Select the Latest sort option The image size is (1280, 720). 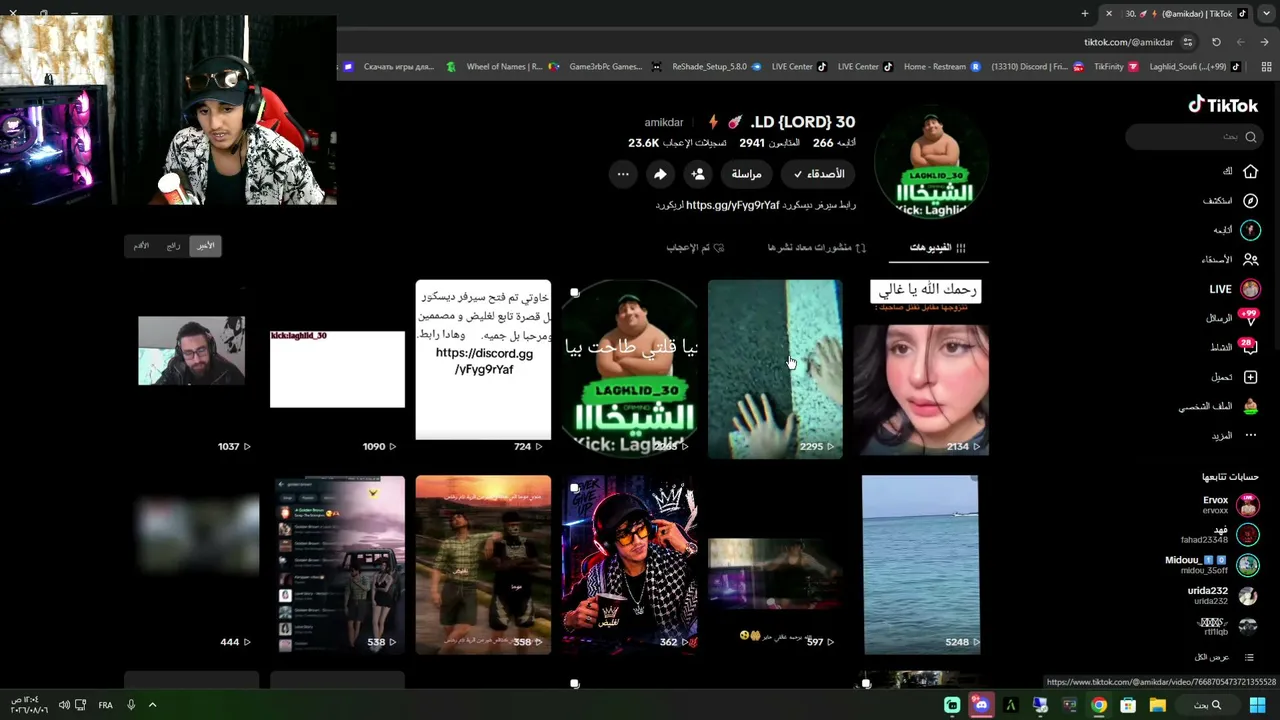point(206,246)
